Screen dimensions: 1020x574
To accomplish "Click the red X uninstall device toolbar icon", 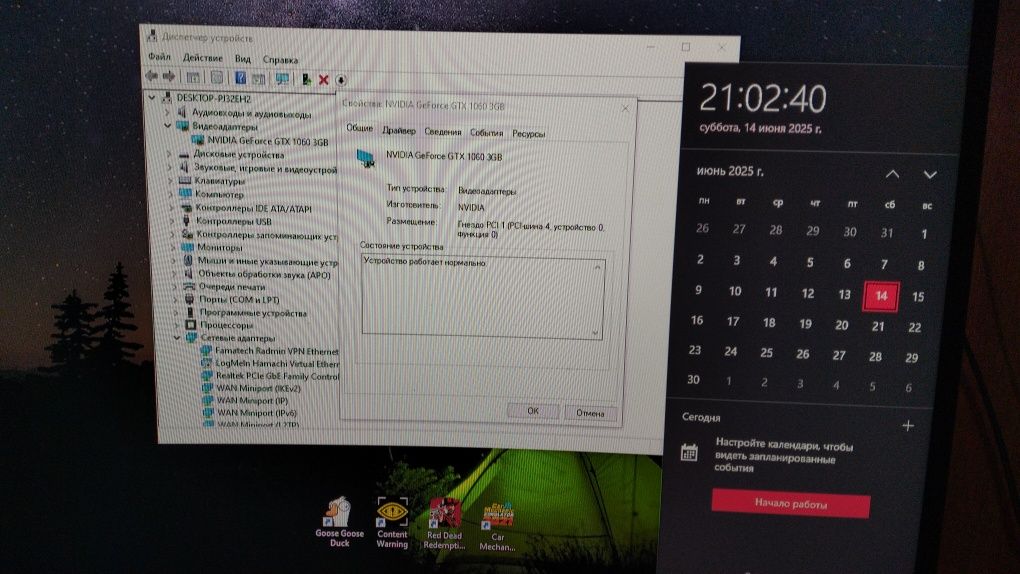I will coord(323,80).
